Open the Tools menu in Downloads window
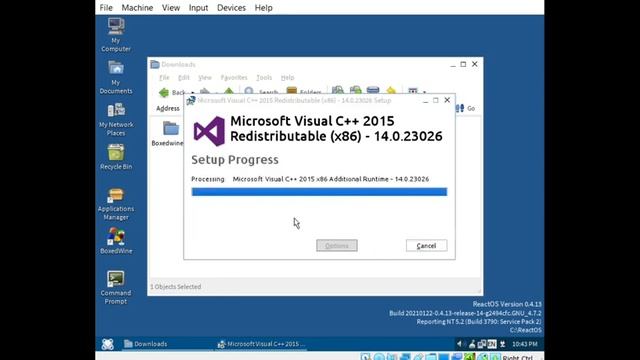640x360 pixels. pyautogui.click(x=264, y=78)
